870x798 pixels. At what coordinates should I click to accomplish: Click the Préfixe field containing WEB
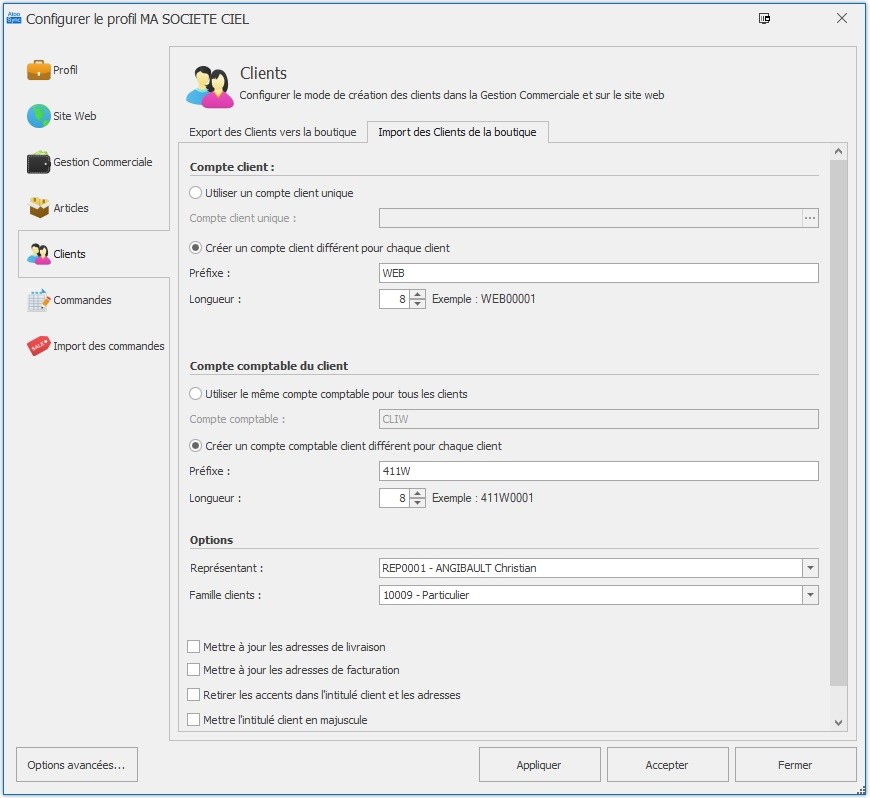[x=599, y=273]
